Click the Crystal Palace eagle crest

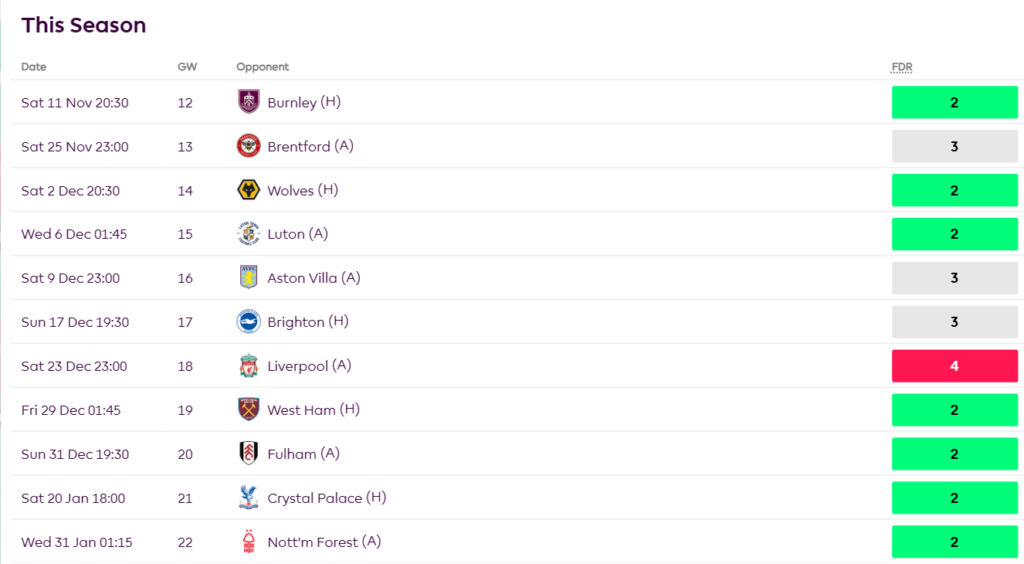point(249,497)
